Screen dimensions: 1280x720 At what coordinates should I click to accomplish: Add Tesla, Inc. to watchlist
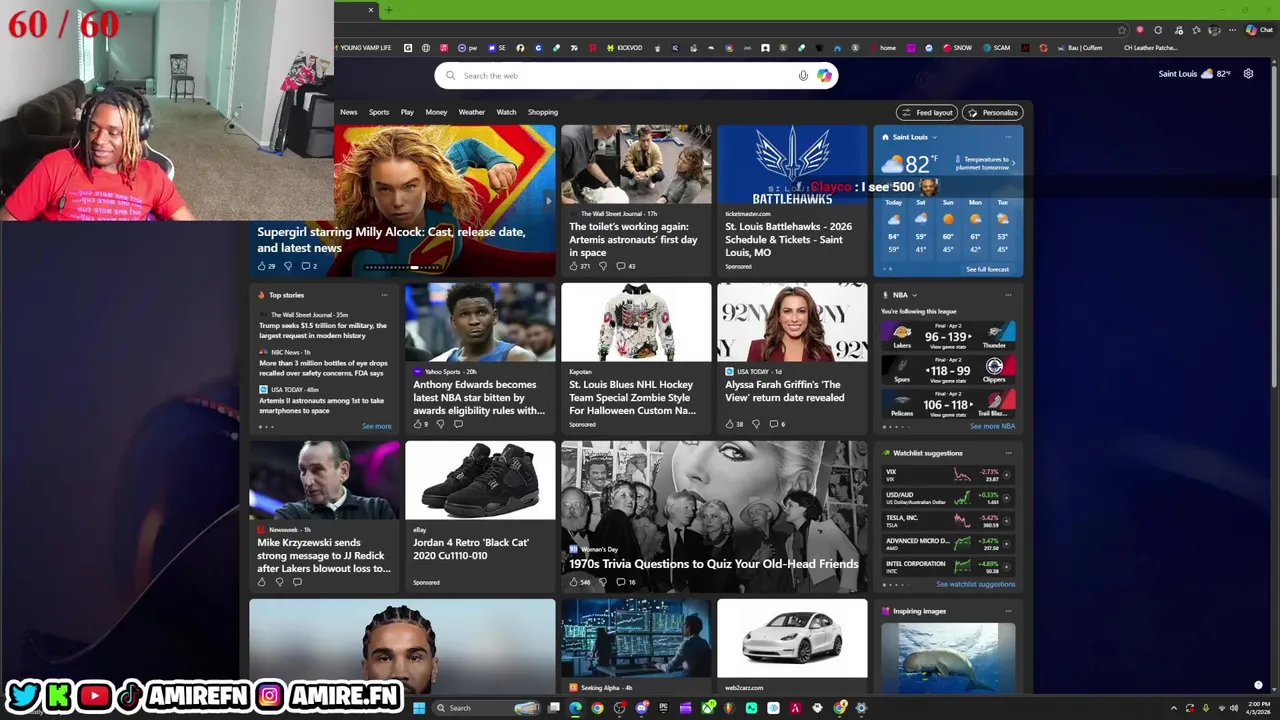point(1007,521)
